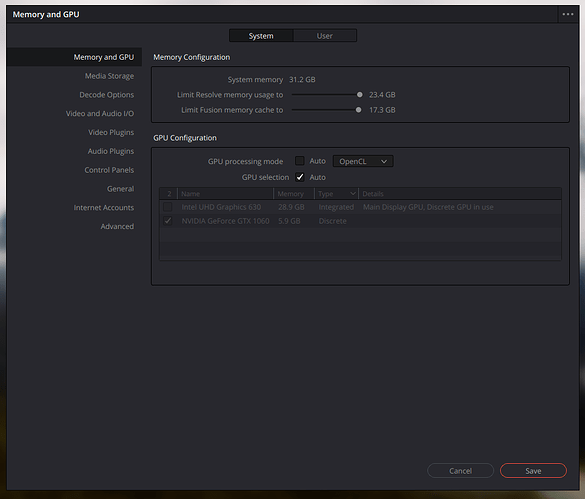Disable the GPU selection Auto checkbox

pyautogui.click(x=300, y=177)
